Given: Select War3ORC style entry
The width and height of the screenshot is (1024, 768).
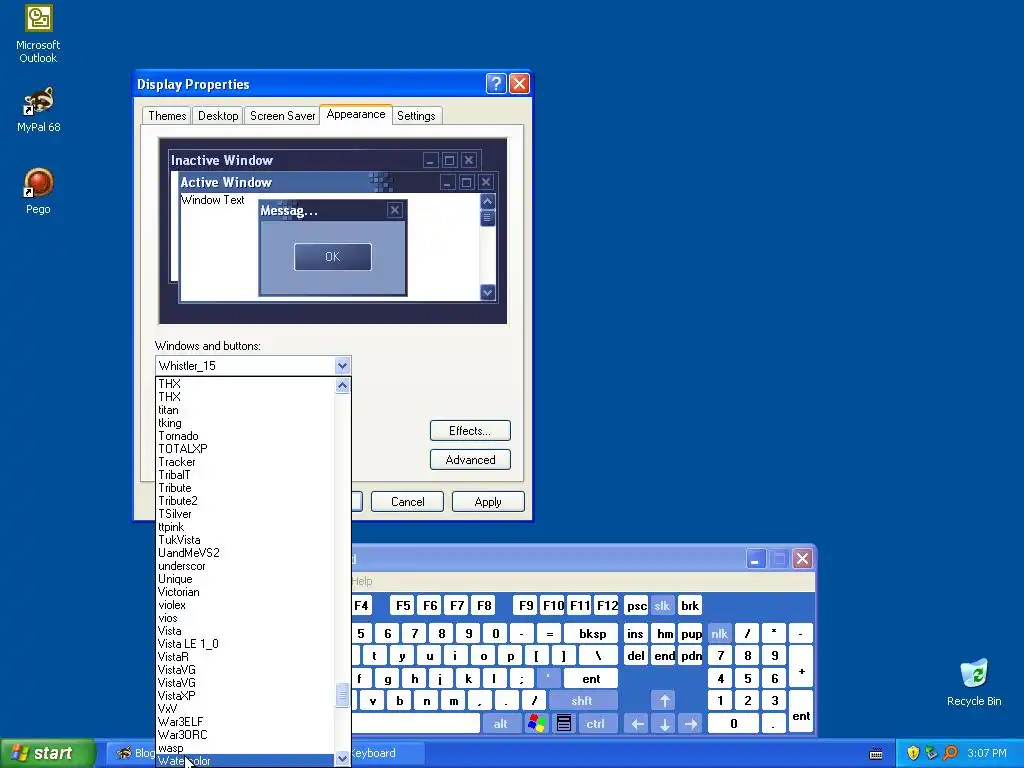Looking at the screenshot, I should (245, 735).
